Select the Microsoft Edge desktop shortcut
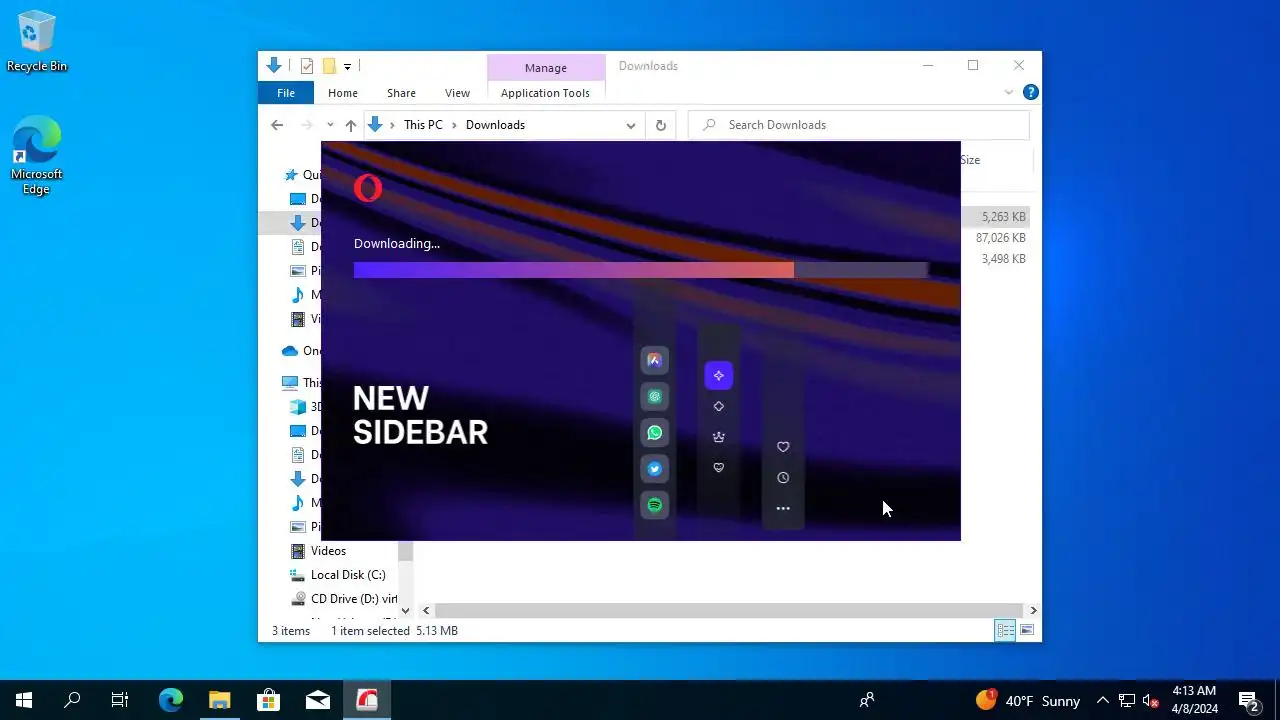 point(37,155)
